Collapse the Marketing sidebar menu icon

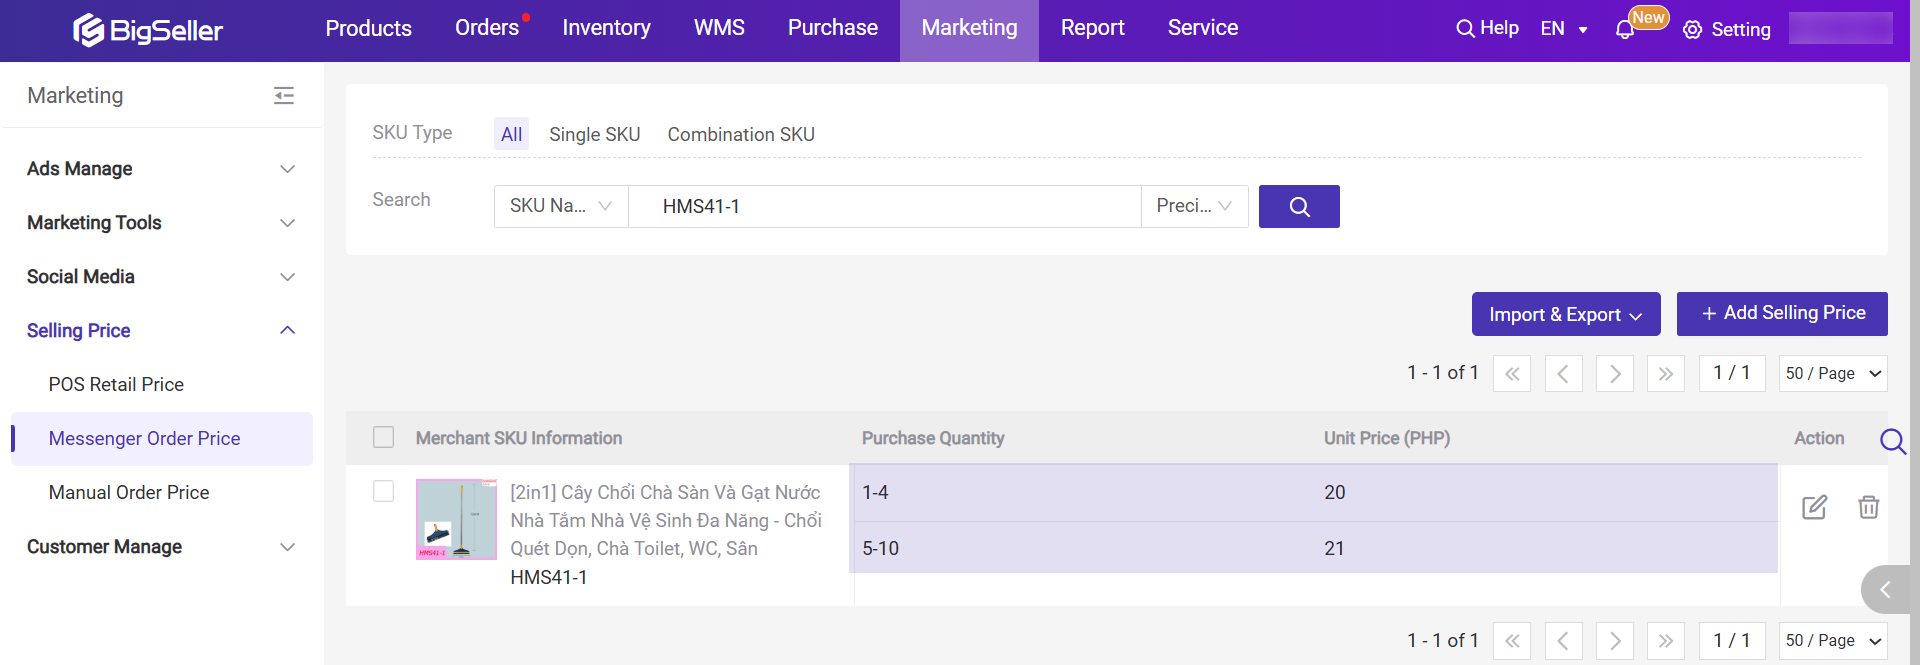[x=284, y=96]
